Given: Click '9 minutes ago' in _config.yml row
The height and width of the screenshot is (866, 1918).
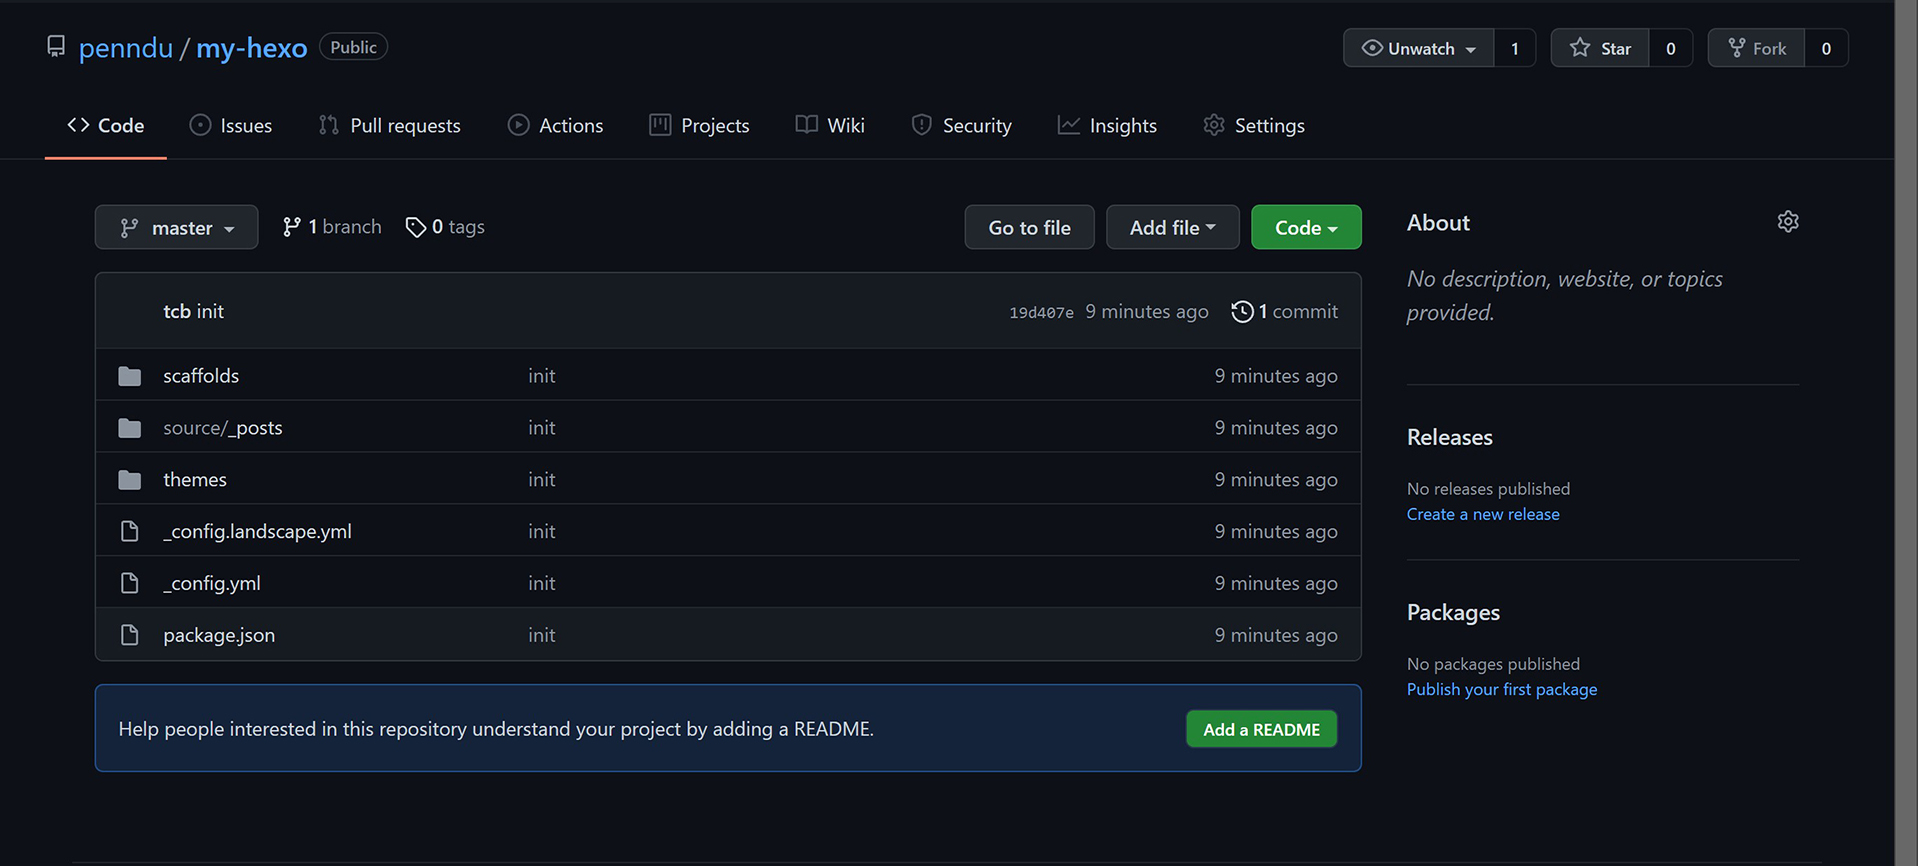Looking at the screenshot, I should pyautogui.click(x=1276, y=583).
